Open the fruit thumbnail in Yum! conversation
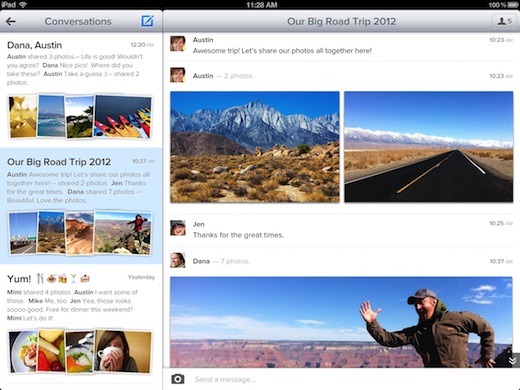520x390 pixels. point(51,351)
